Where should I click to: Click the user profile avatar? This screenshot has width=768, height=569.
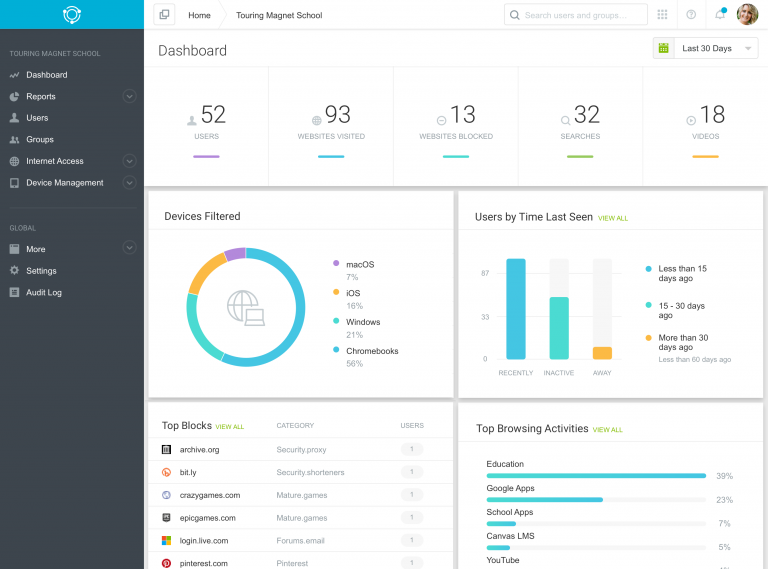click(x=747, y=15)
